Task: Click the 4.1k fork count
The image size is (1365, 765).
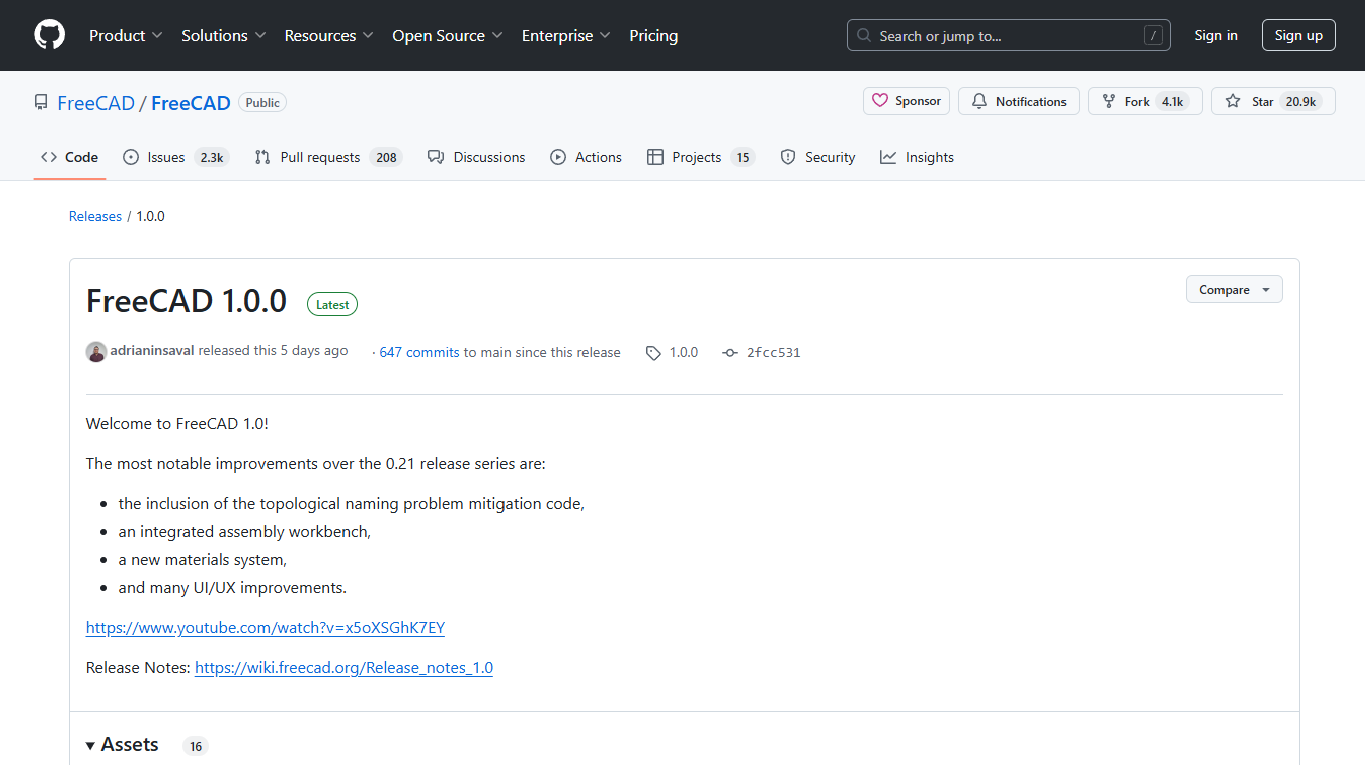Action: (x=1173, y=101)
